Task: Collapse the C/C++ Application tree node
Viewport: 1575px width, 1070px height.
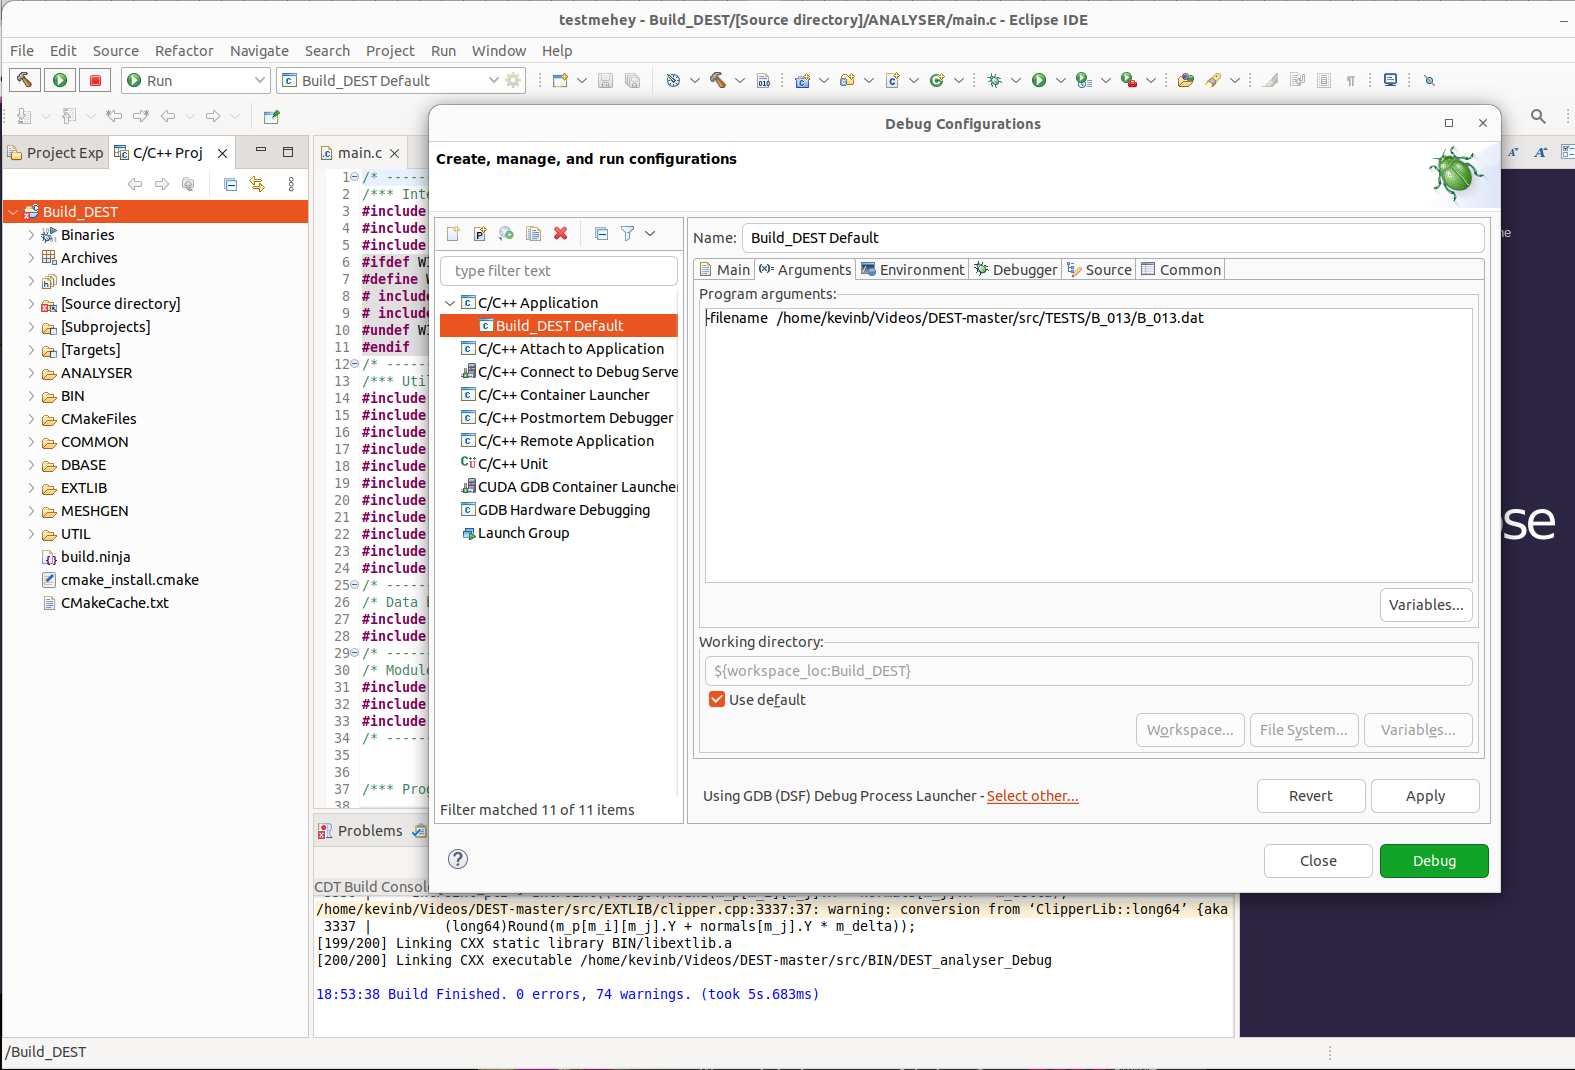Action: 450,303
